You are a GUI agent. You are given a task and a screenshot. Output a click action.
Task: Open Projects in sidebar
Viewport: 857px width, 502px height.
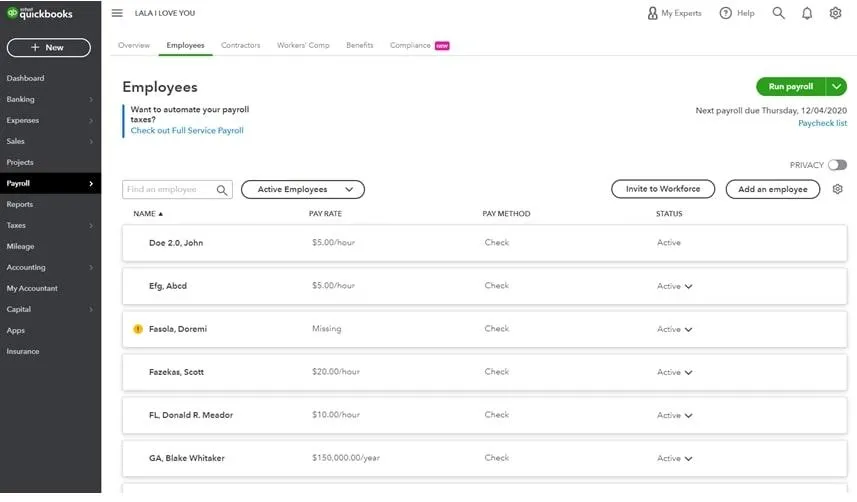pyautogui.click(x=20, y=162)
